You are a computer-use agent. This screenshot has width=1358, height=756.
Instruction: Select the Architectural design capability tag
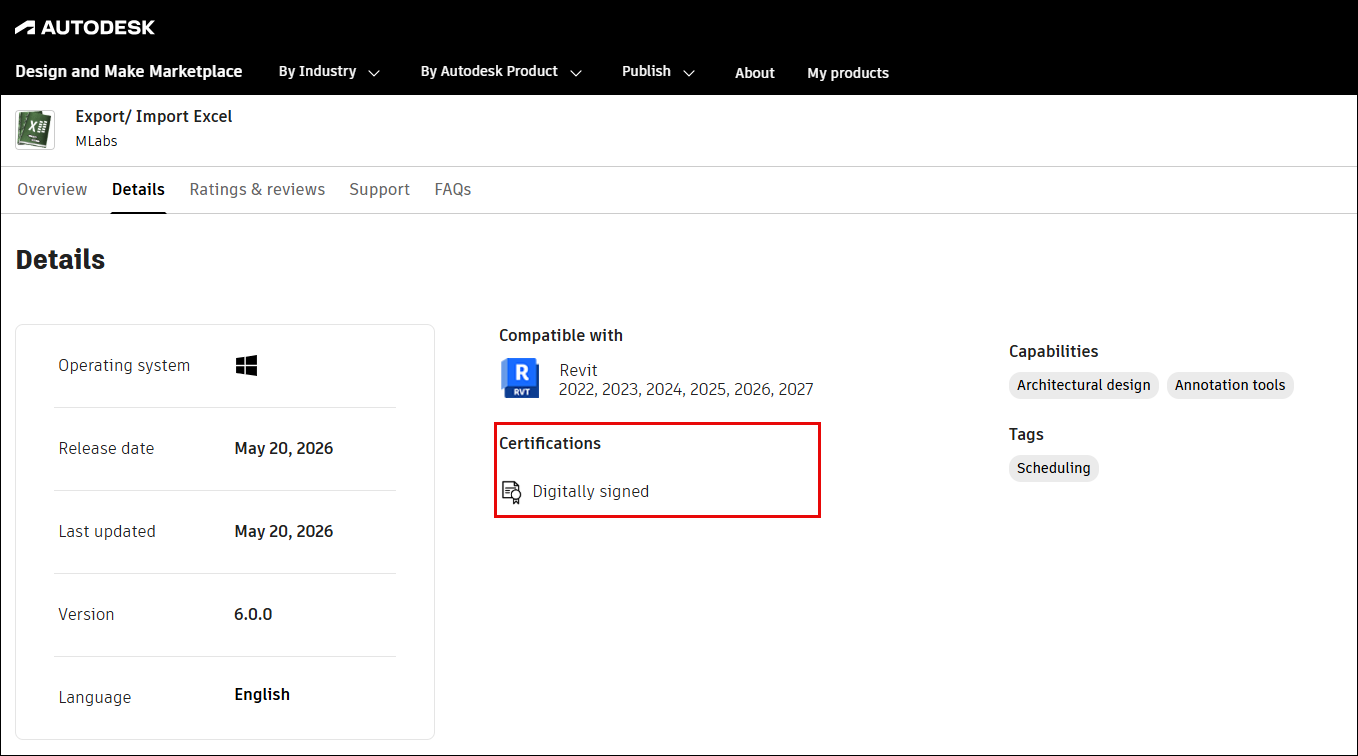click(1084, 385)
